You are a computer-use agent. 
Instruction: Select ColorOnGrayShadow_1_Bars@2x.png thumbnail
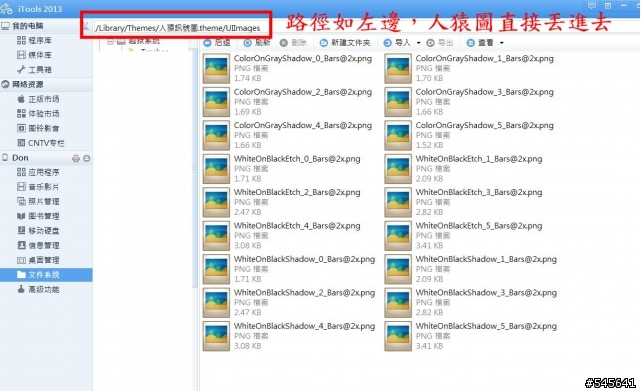[x=398, y=68]
